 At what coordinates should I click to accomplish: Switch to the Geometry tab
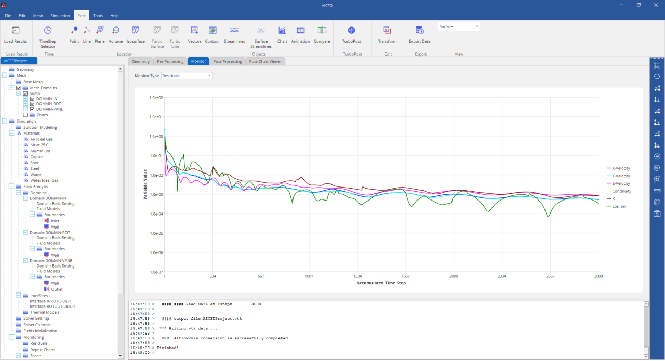pos(140,62)
